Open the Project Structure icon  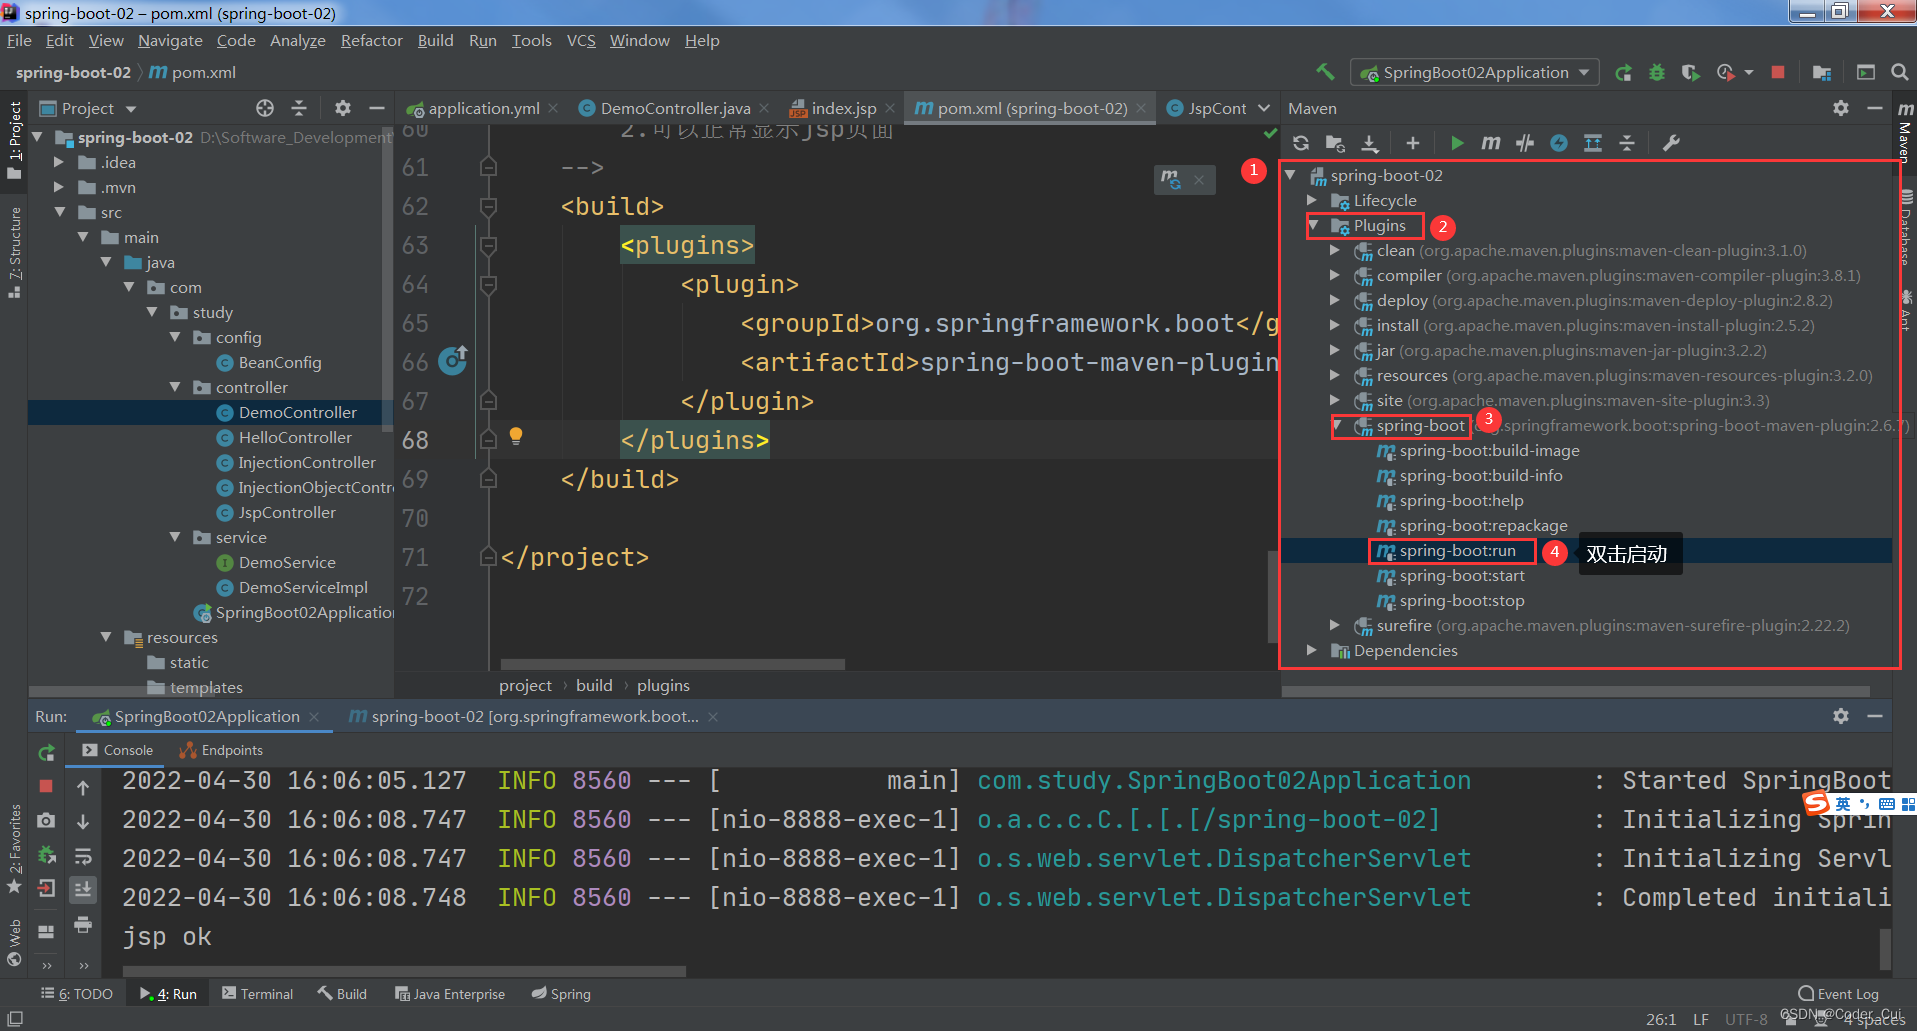click(x=1822, y=72)
